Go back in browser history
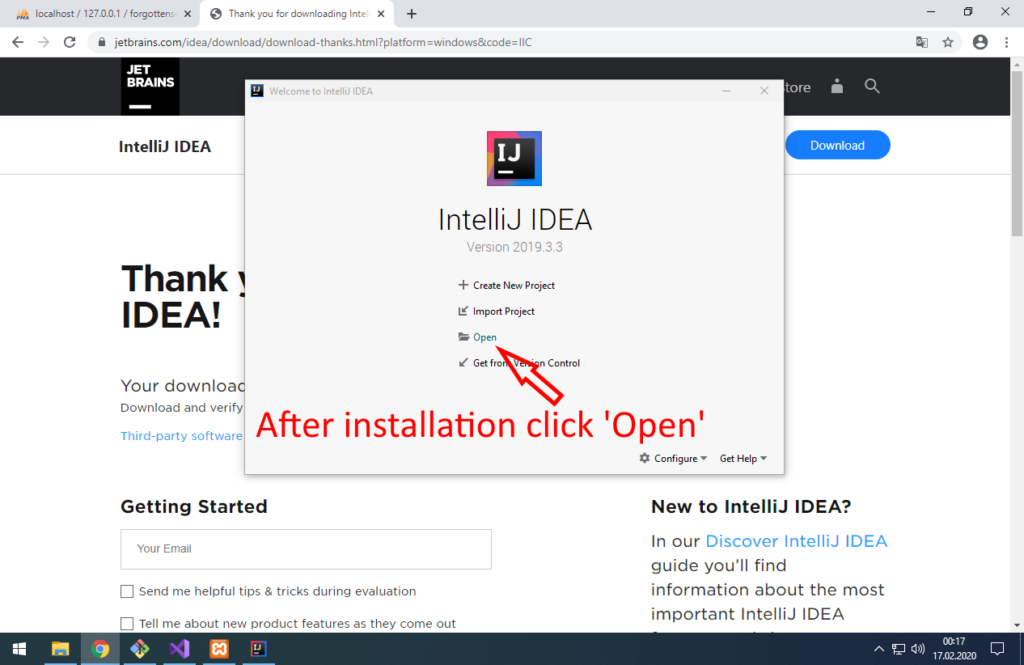The image size is (1024, 665). click(18, 42)
